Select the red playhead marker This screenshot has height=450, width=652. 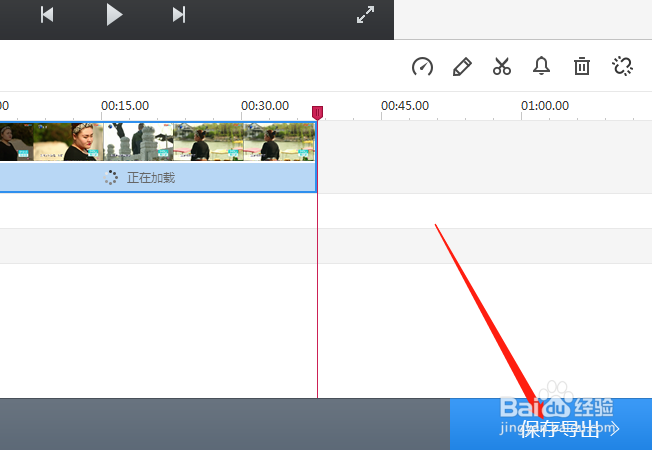click(x=317, y=113)
